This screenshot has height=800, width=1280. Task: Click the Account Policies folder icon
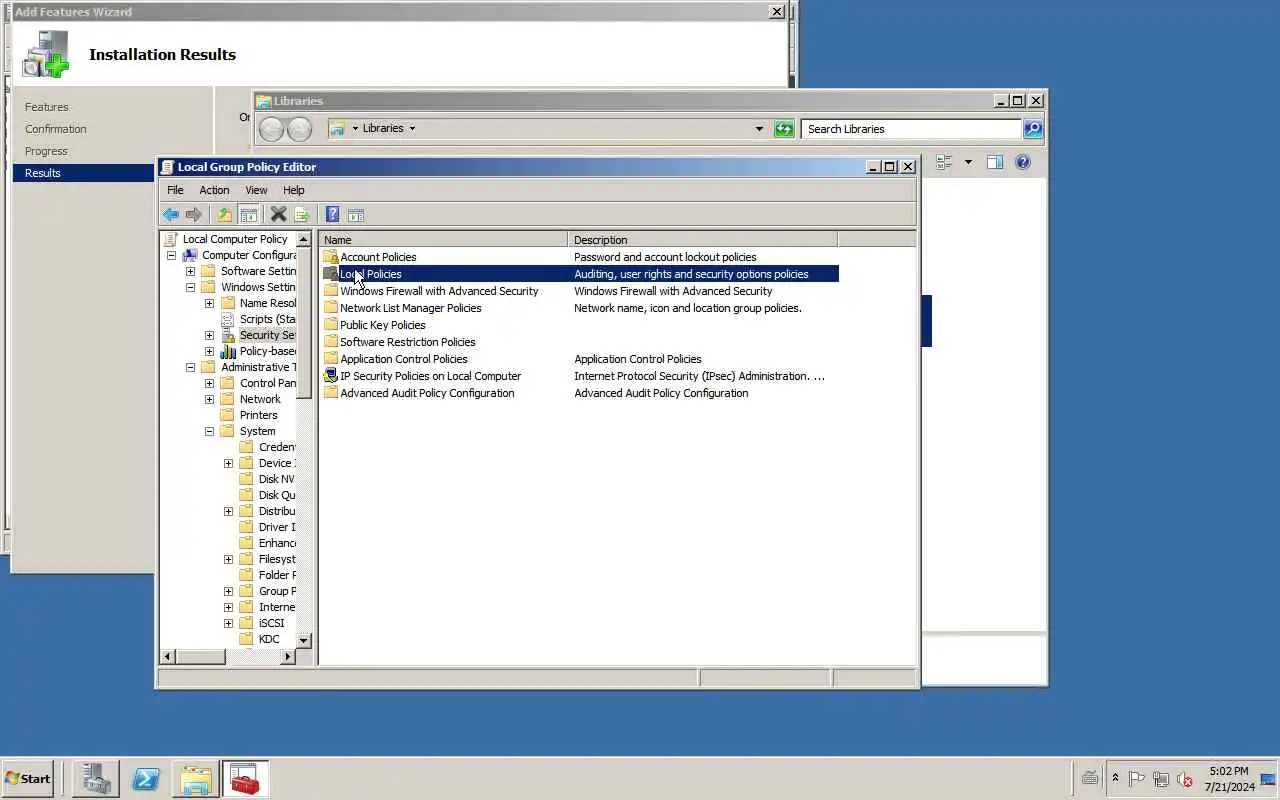click(x=331, y=257)
